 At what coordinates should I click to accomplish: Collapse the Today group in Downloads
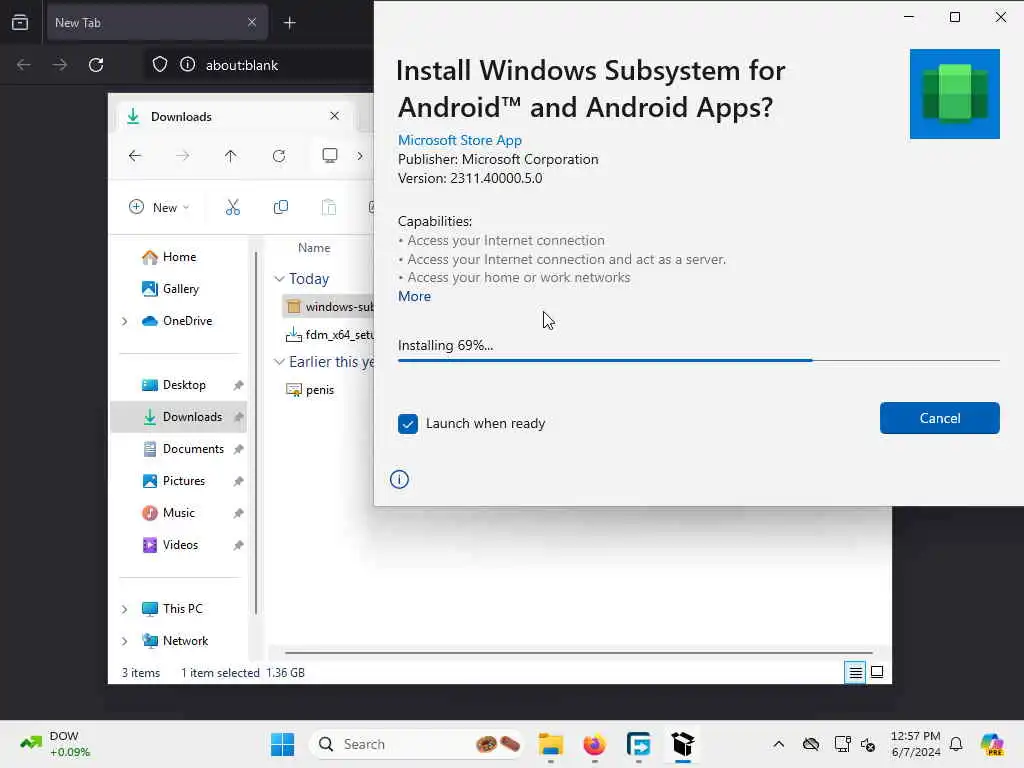point(280,279)
